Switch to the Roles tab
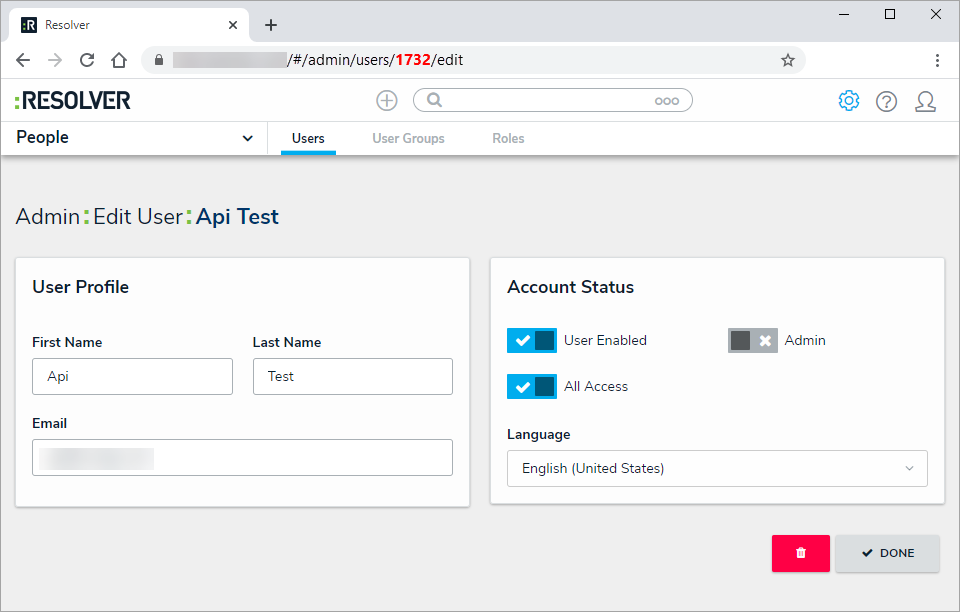 pyautogui.click(x=508, y=138)
